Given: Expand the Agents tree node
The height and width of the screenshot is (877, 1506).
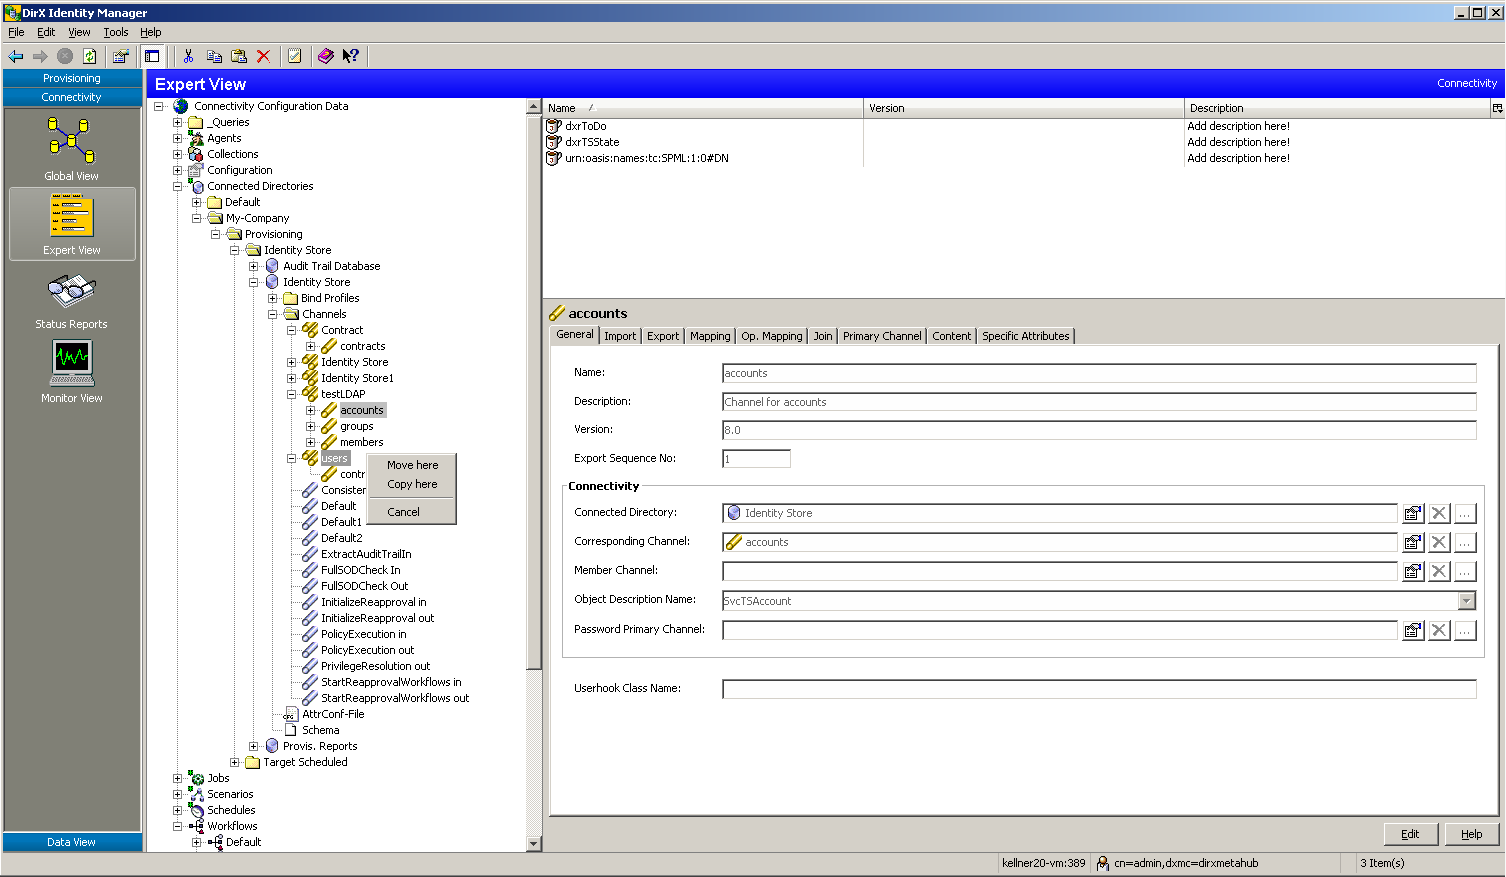Looking at the screenshot, I should tap(178, 138).
